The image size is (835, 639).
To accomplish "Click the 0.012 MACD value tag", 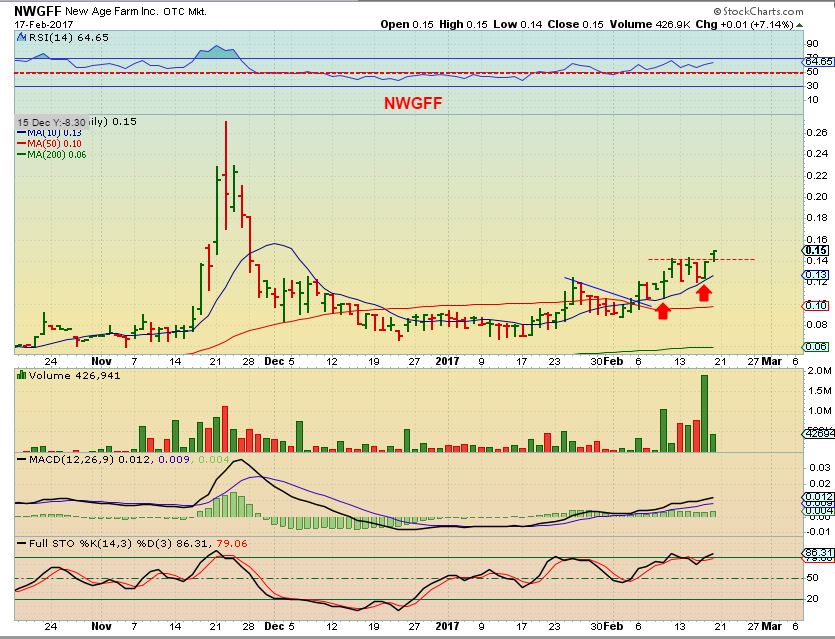I will pos(818,496).
